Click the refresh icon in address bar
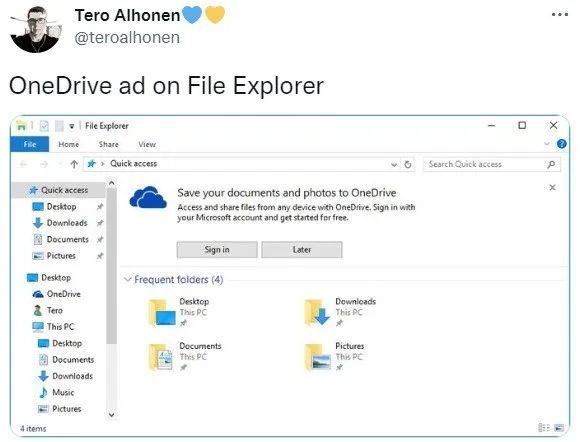This screenshot has height=442, width=588. click(x=408, y=164)
